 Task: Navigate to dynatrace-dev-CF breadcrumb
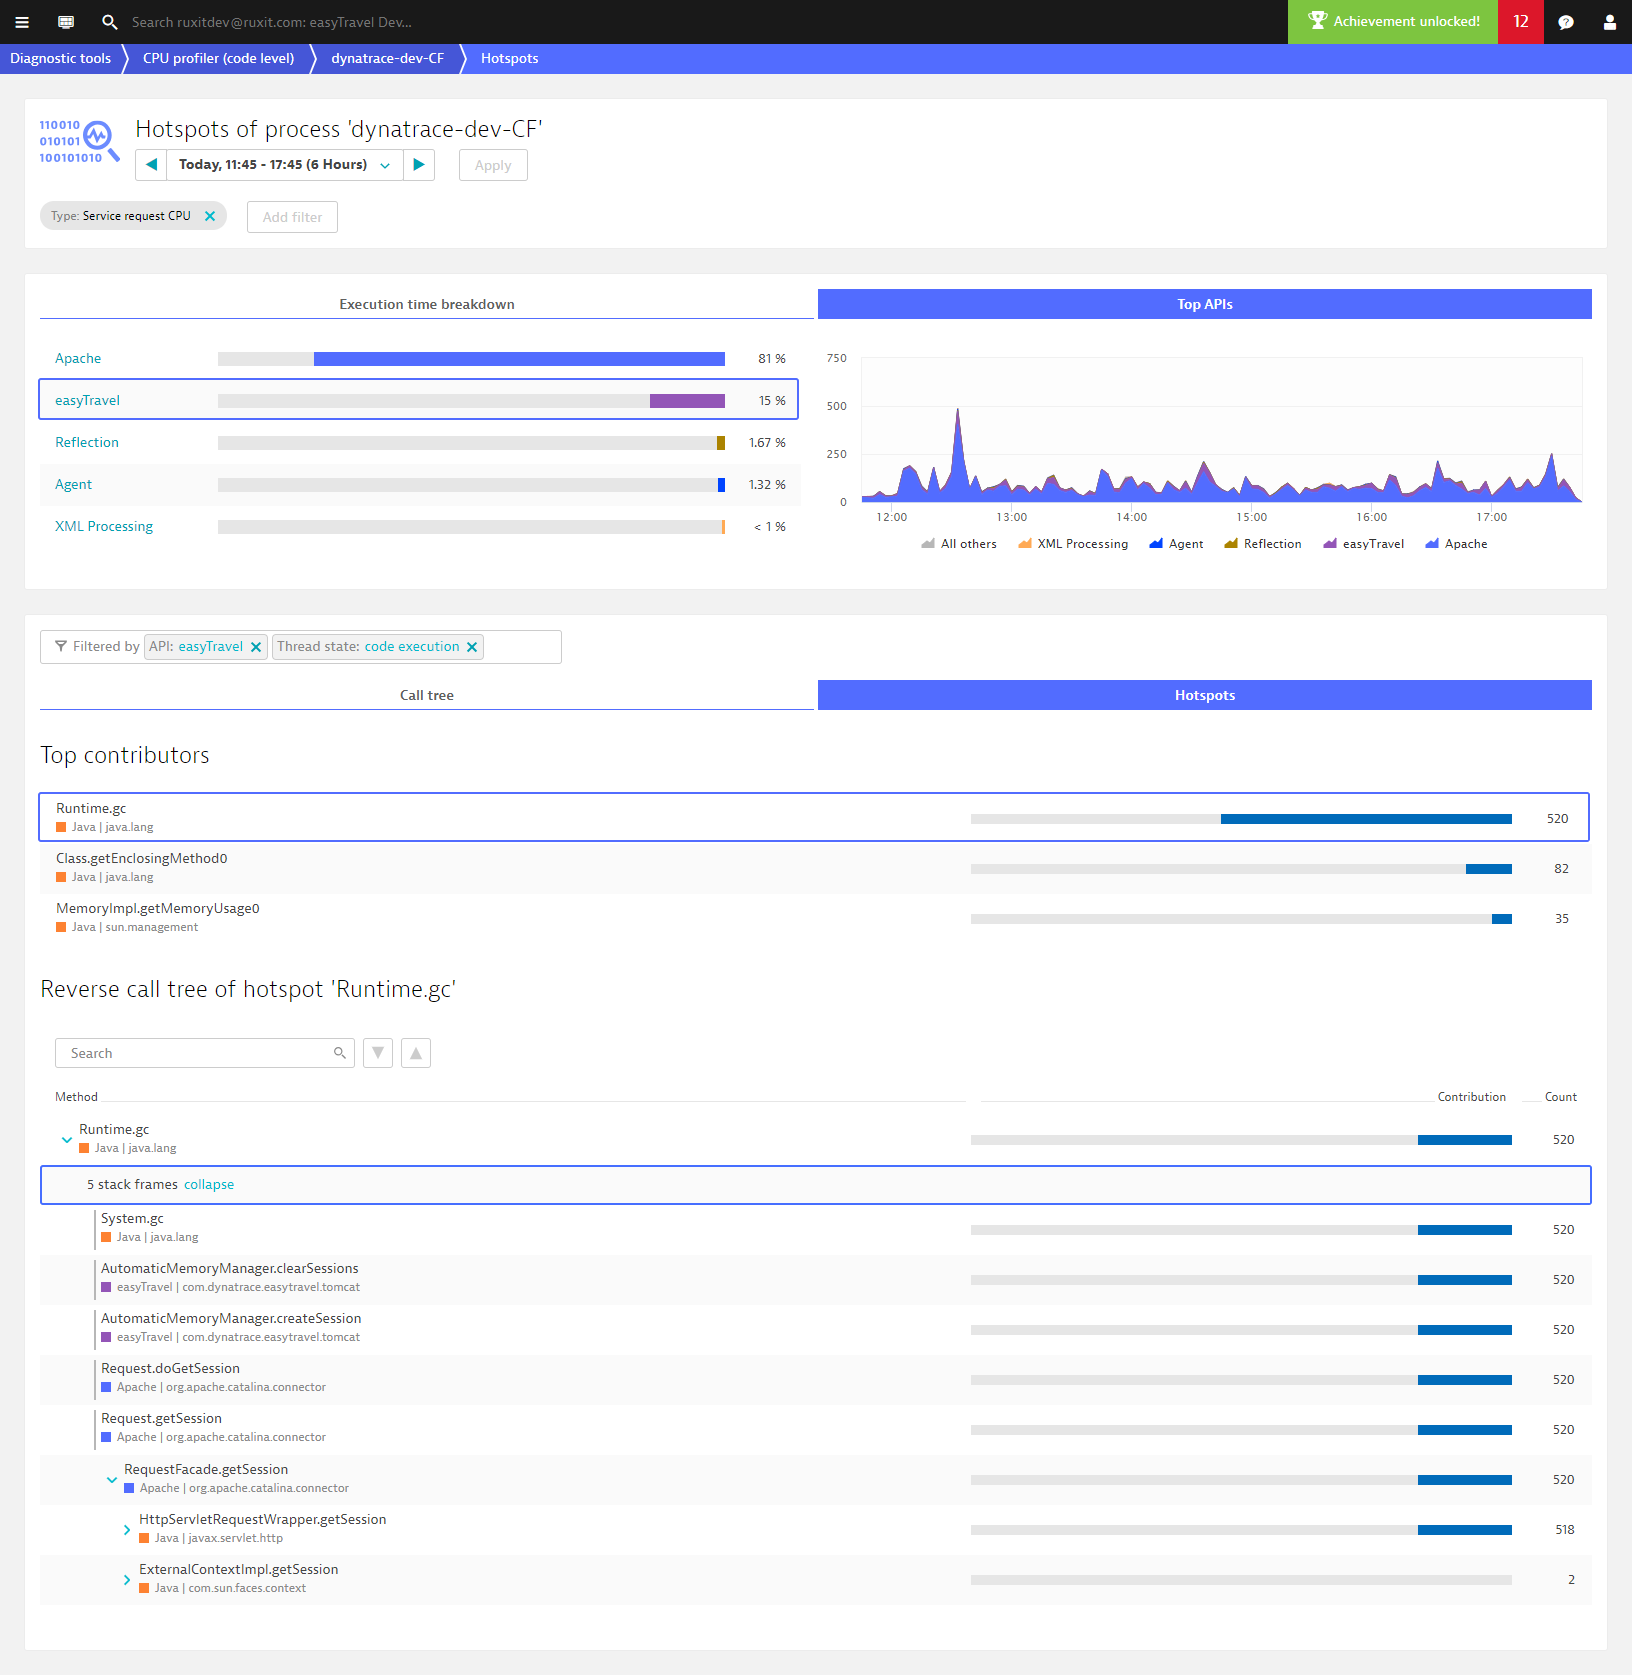387,59
